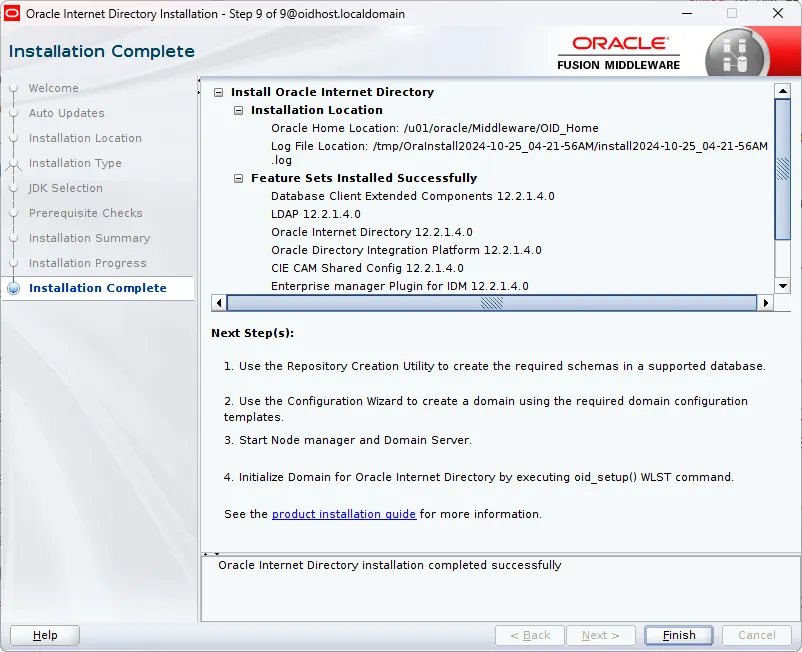
Task: Click the Oracle installer title bar icon
Action: click(12, 13)
